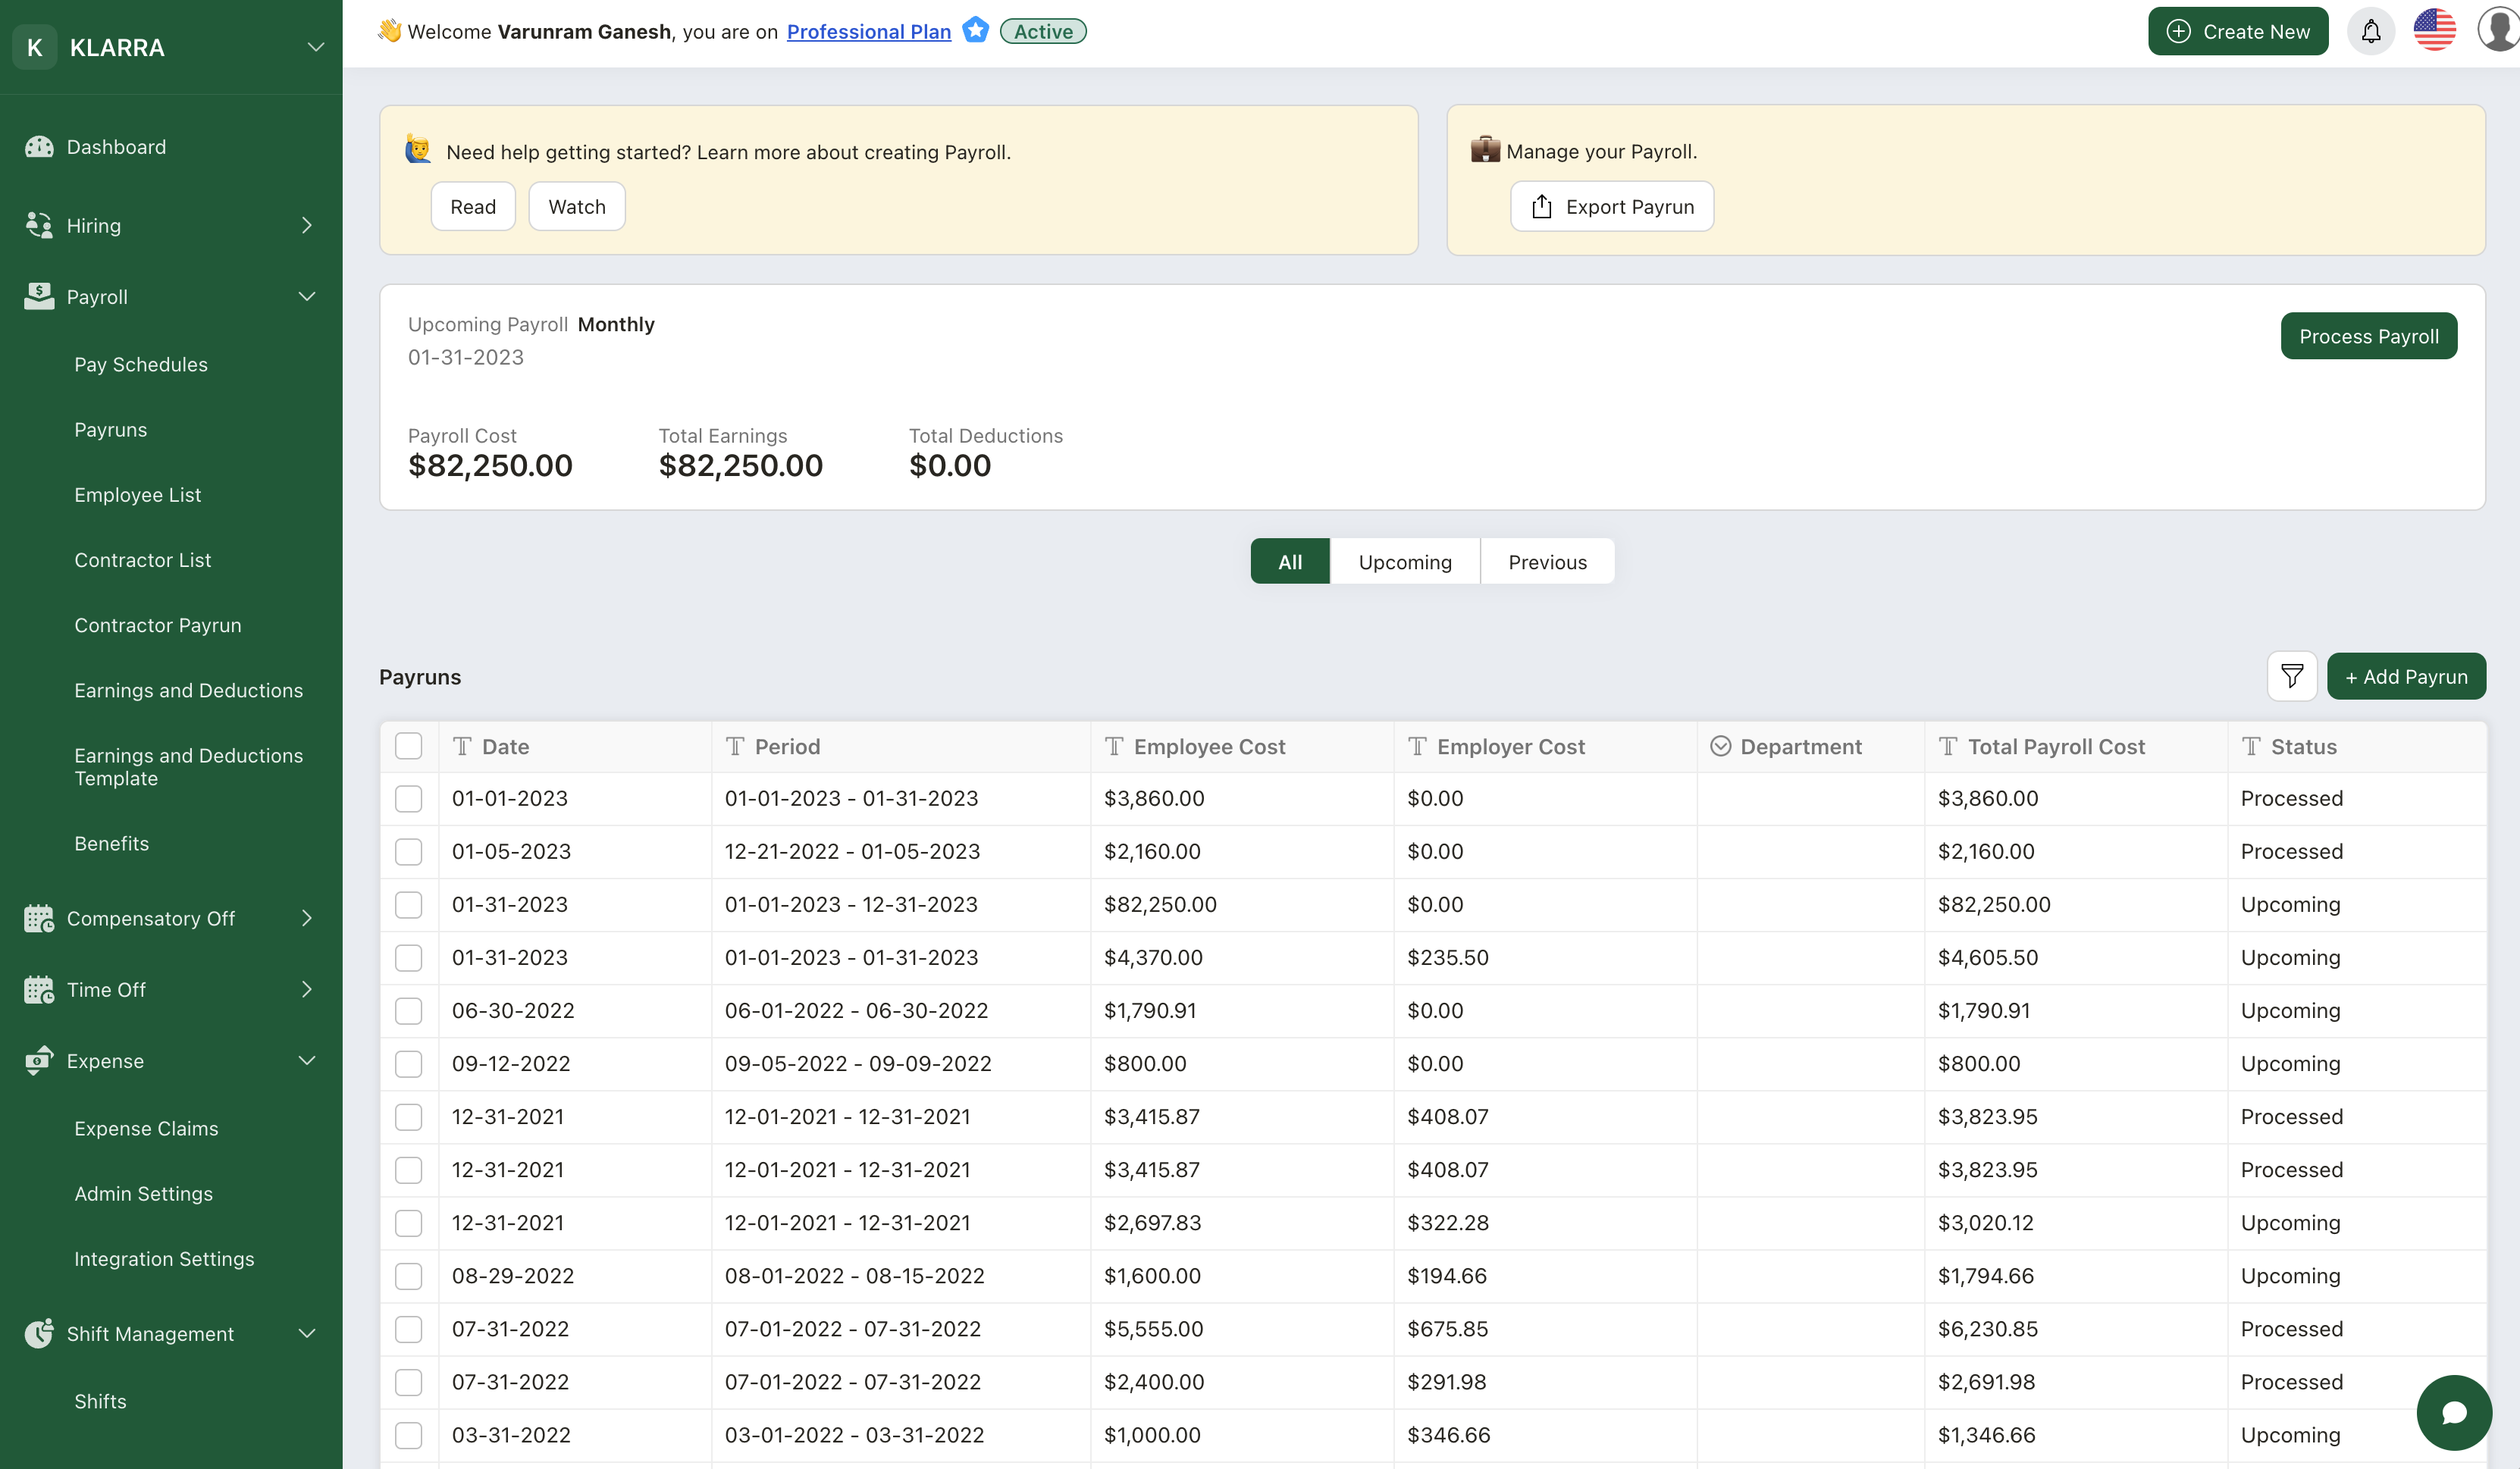The width and height of the screenshot is (2520, 1469).
Task: Click the payruns filter funnel icon
Action: (x=2291, y=677)
